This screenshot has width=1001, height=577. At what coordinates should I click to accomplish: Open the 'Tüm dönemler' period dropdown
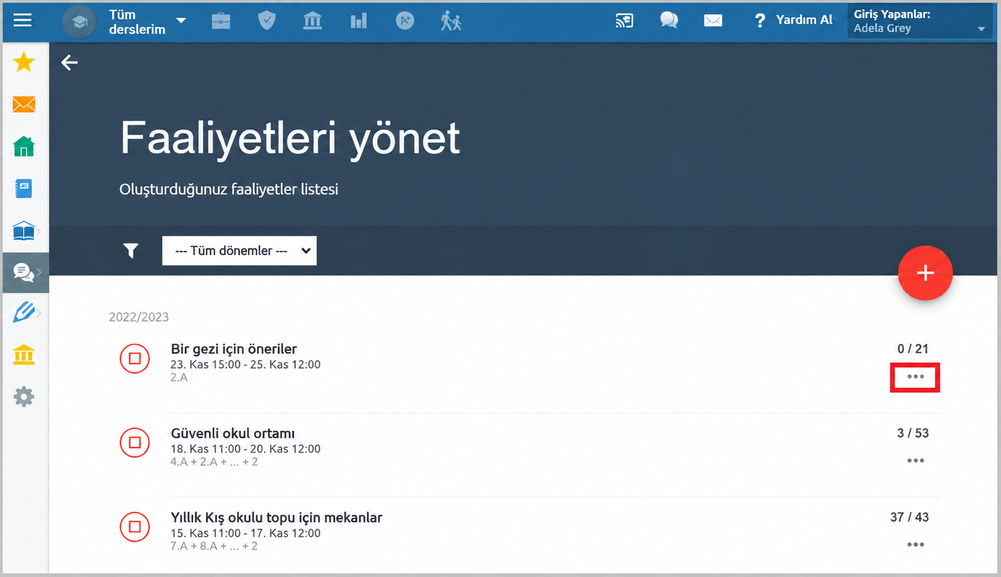click(239, 251)
